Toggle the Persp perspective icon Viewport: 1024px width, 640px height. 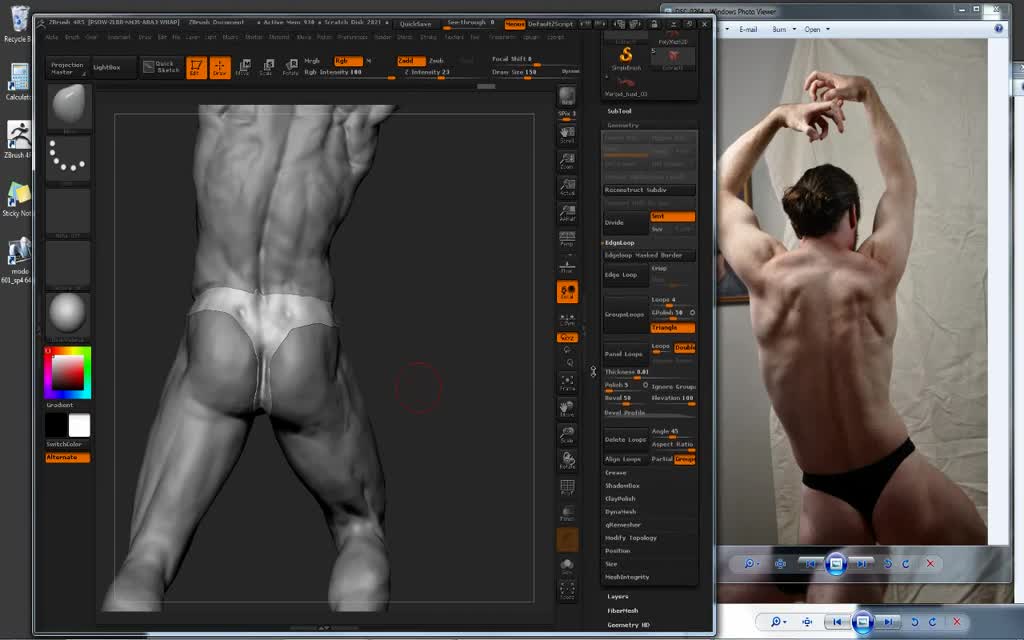click(x=567, y=239)
